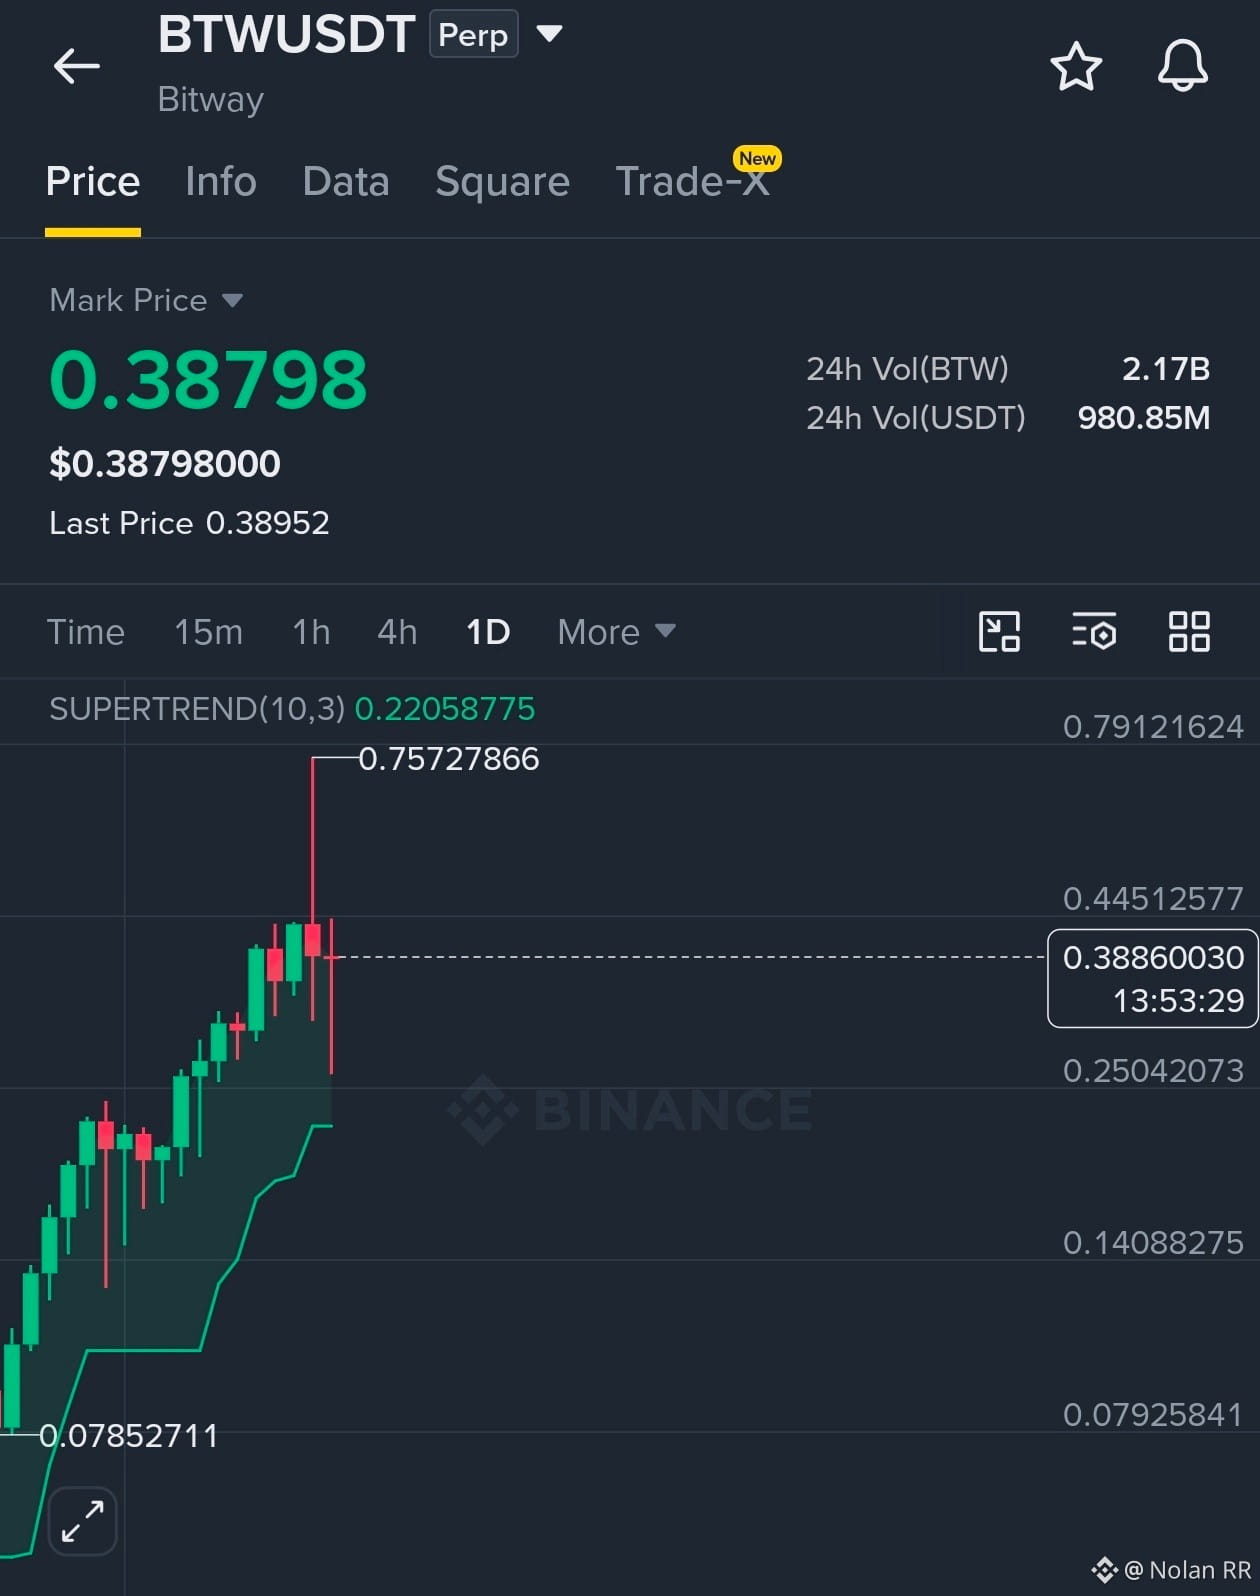Select the Time chart interval
The width and height of the screenshot is (1260, 1596).
86,632
